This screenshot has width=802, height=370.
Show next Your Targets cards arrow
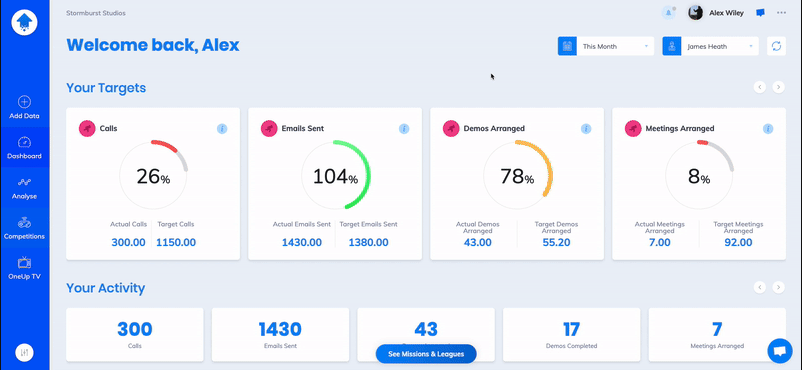coord(778,88)
